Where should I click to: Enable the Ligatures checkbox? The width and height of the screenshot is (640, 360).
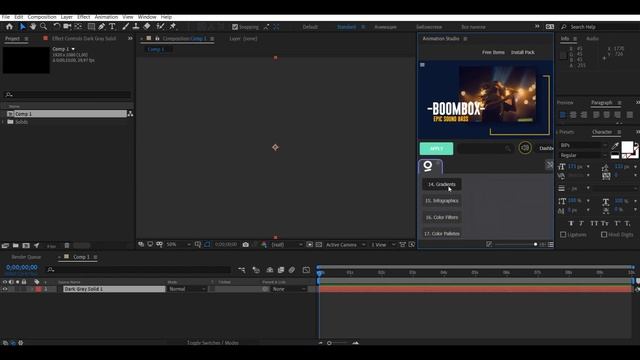(x=563, y=235)
